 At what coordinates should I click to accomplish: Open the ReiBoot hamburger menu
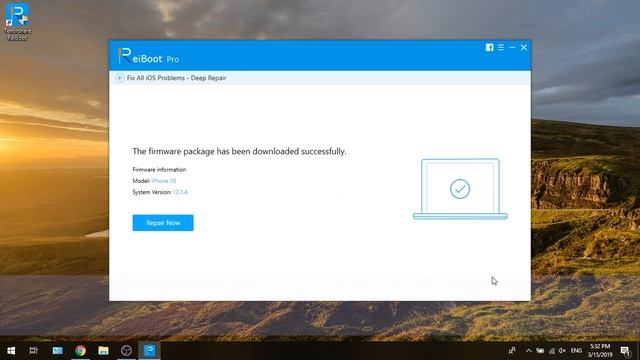tap(501, 47)
